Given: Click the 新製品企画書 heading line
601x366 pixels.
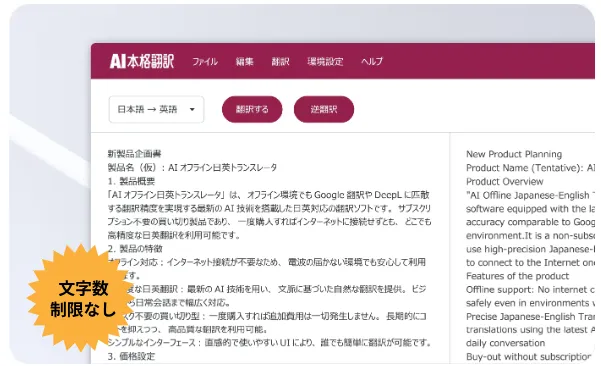Looking at the screenshot, I should pyautogui.click(x=135, y=154).
